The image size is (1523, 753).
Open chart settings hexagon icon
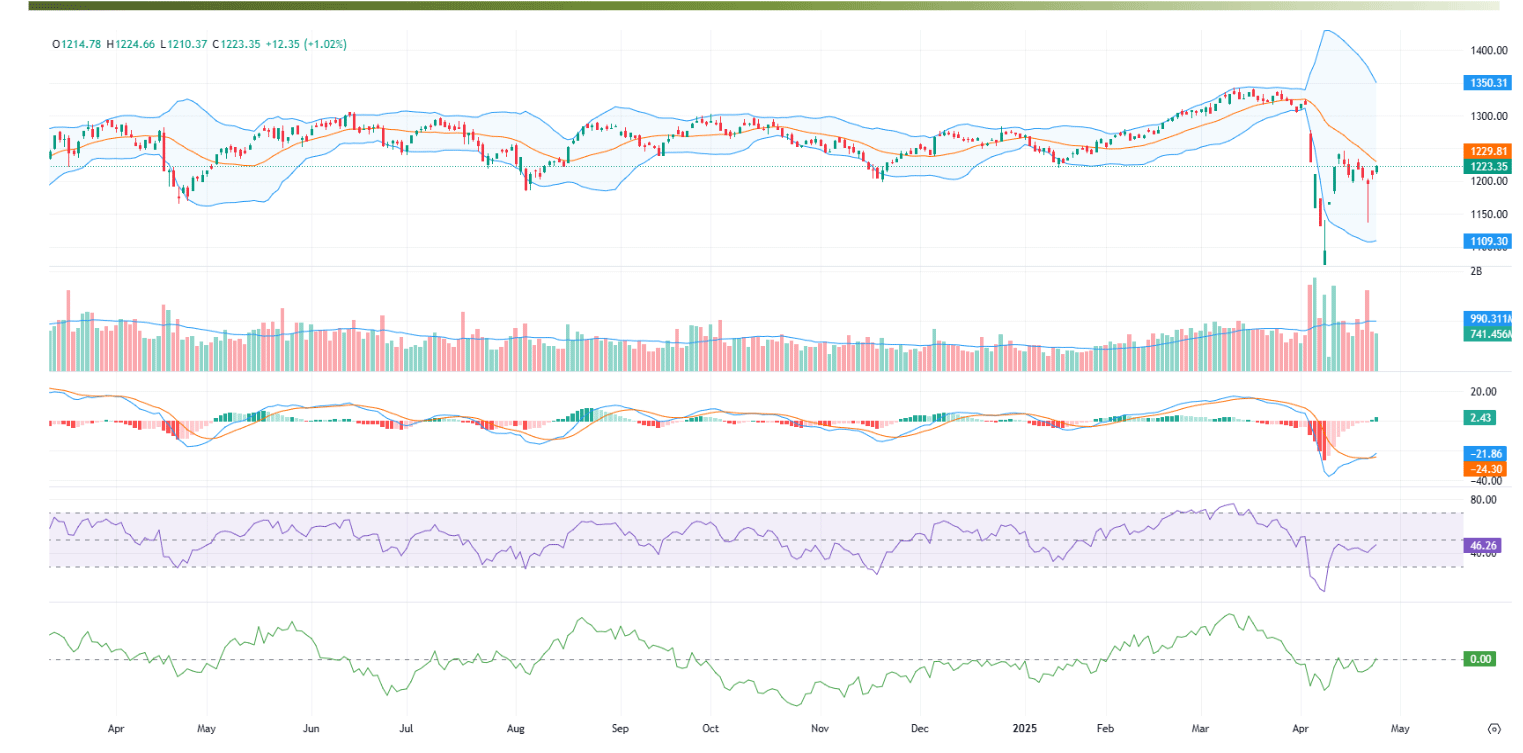click(1494, 728)
